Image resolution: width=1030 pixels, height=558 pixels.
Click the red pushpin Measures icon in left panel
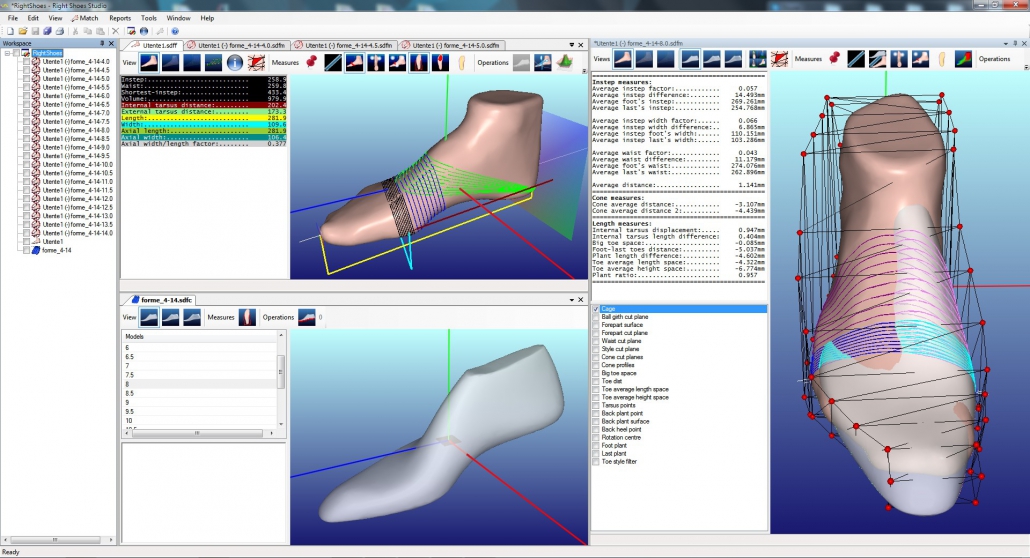click(x=311, y=62)
